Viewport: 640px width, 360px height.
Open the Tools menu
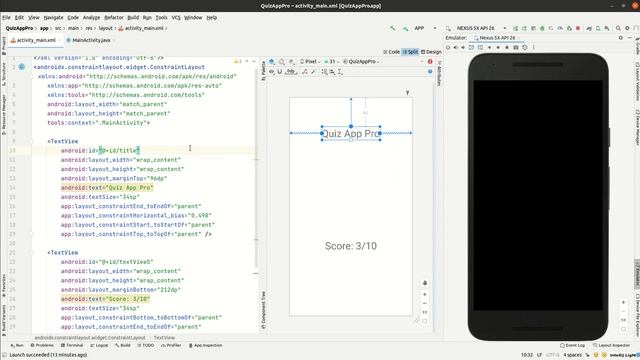pos(161,18)
